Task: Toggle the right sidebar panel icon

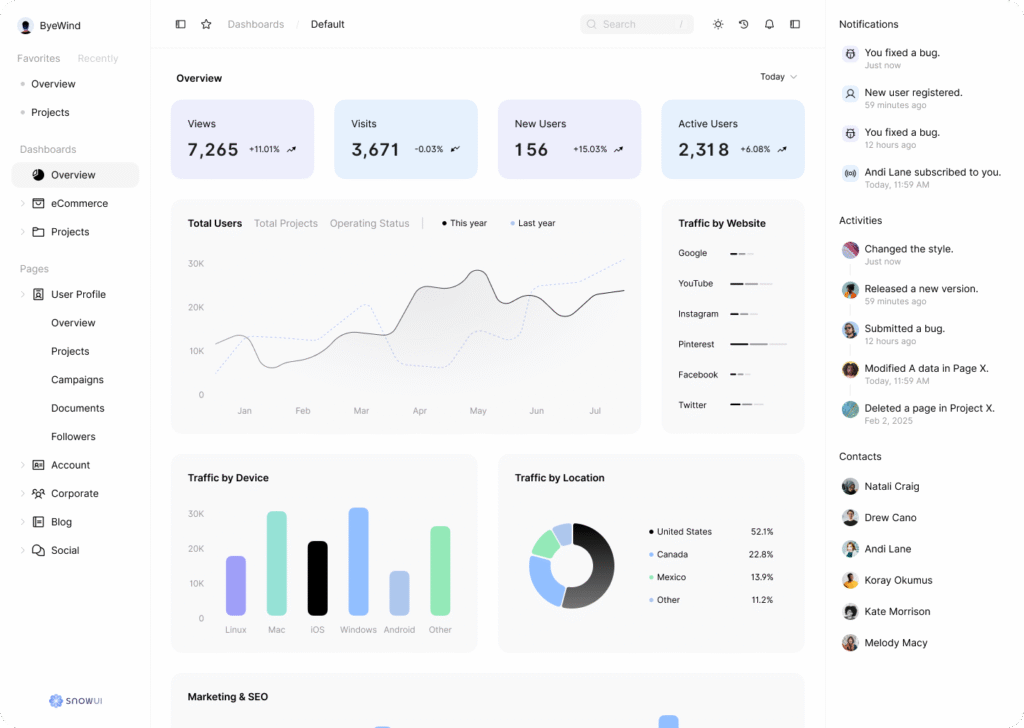Action: (795, 24)
